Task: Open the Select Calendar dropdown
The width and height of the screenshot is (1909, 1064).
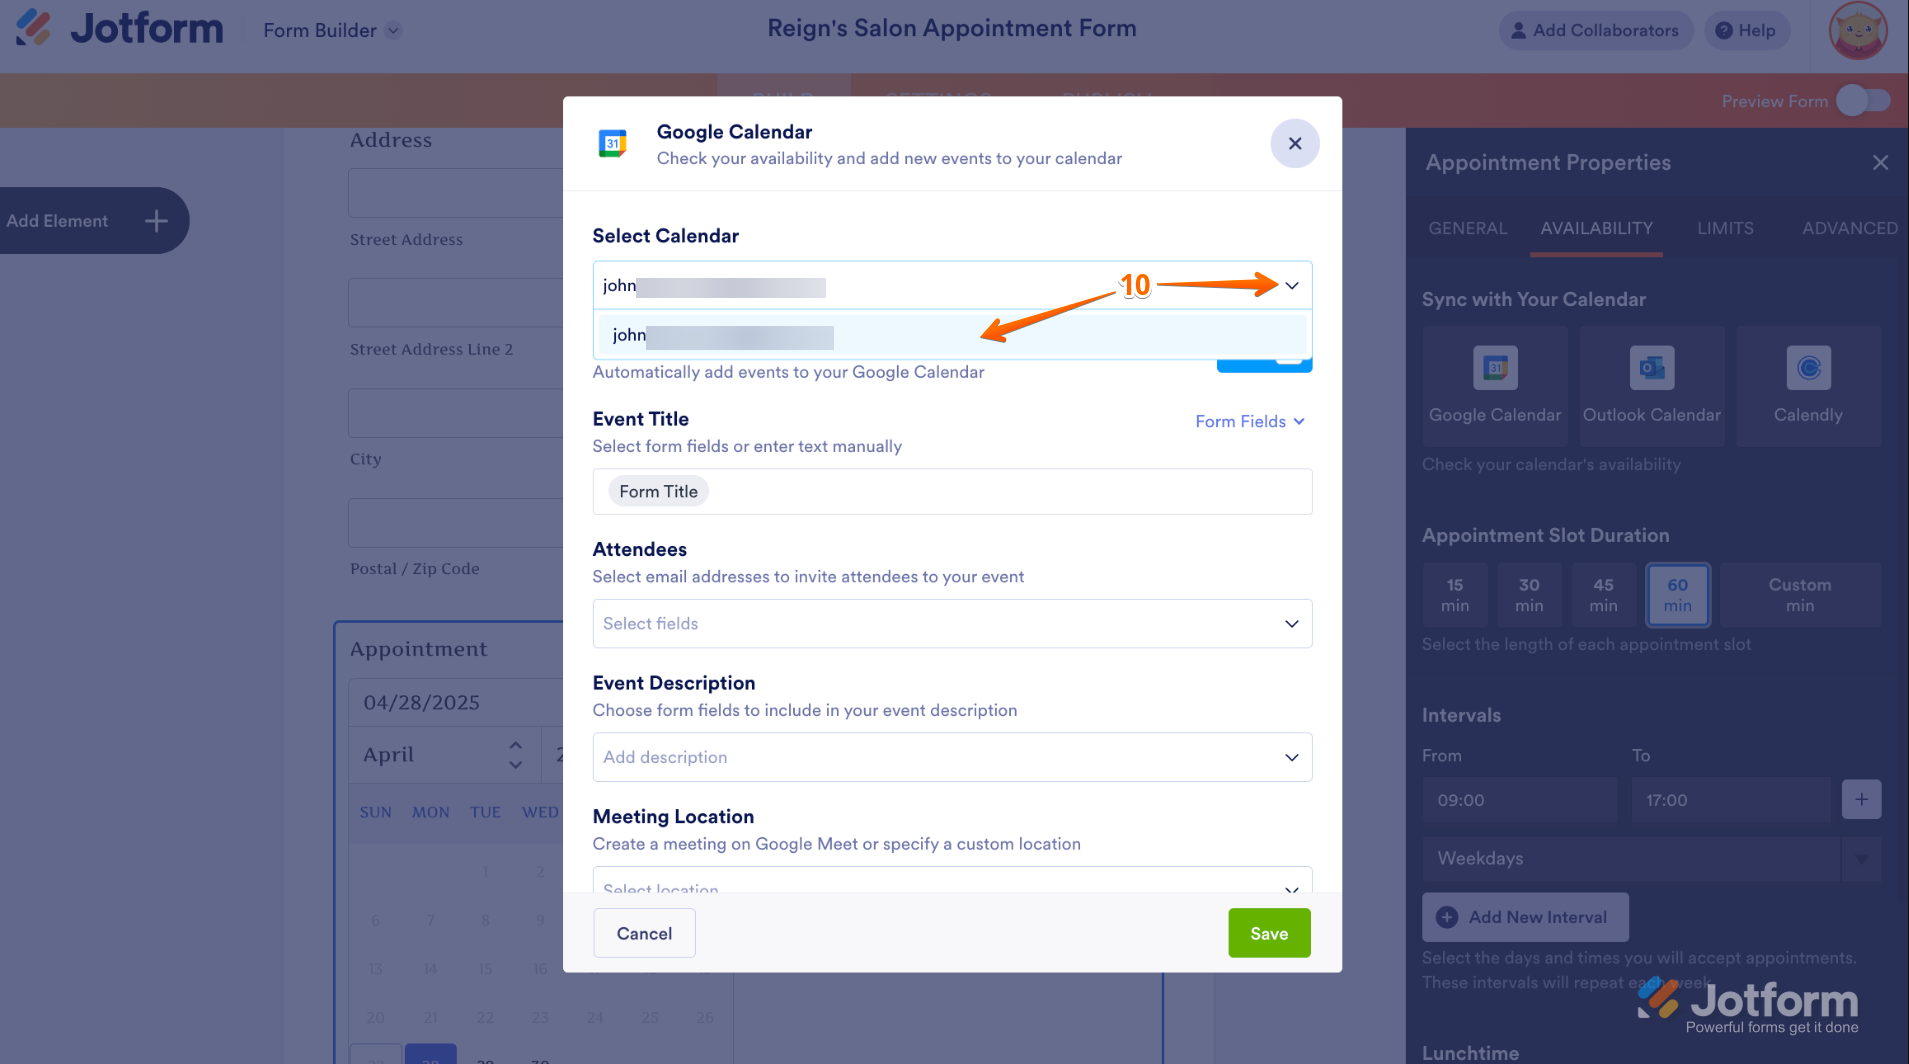Action: (x=952, y=286)
